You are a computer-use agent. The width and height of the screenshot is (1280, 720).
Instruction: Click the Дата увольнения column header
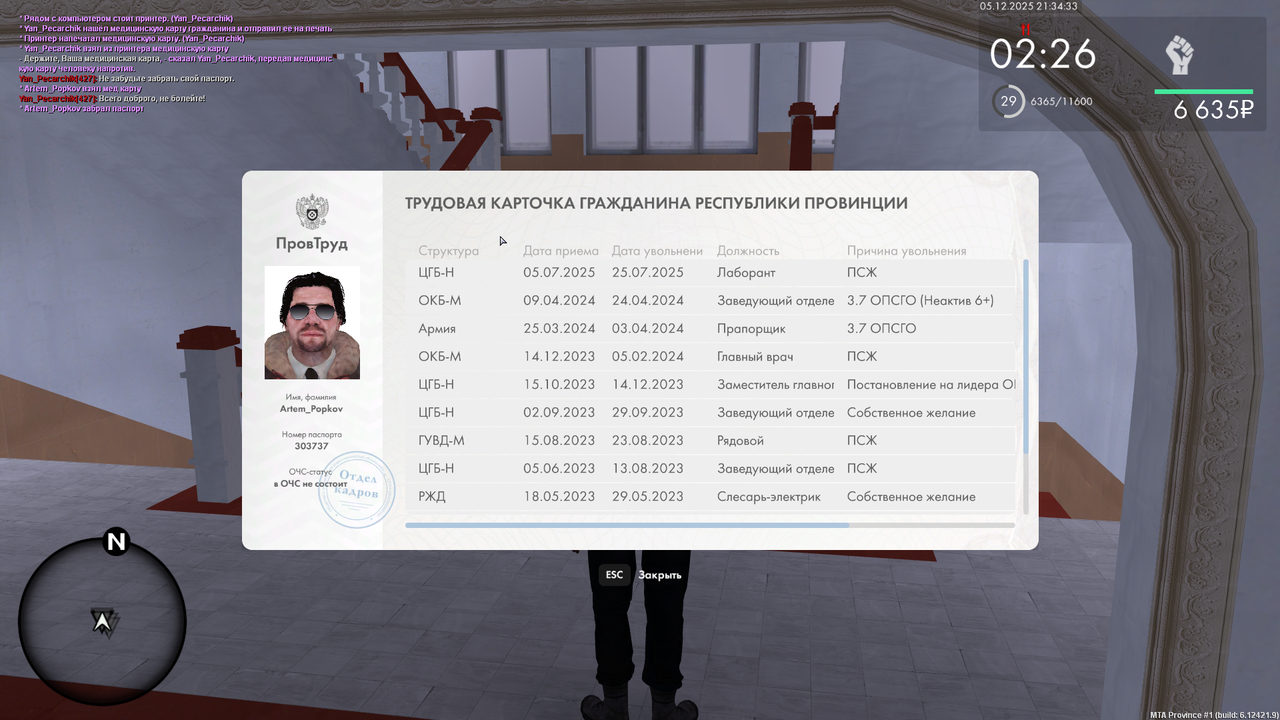point(657,251)
